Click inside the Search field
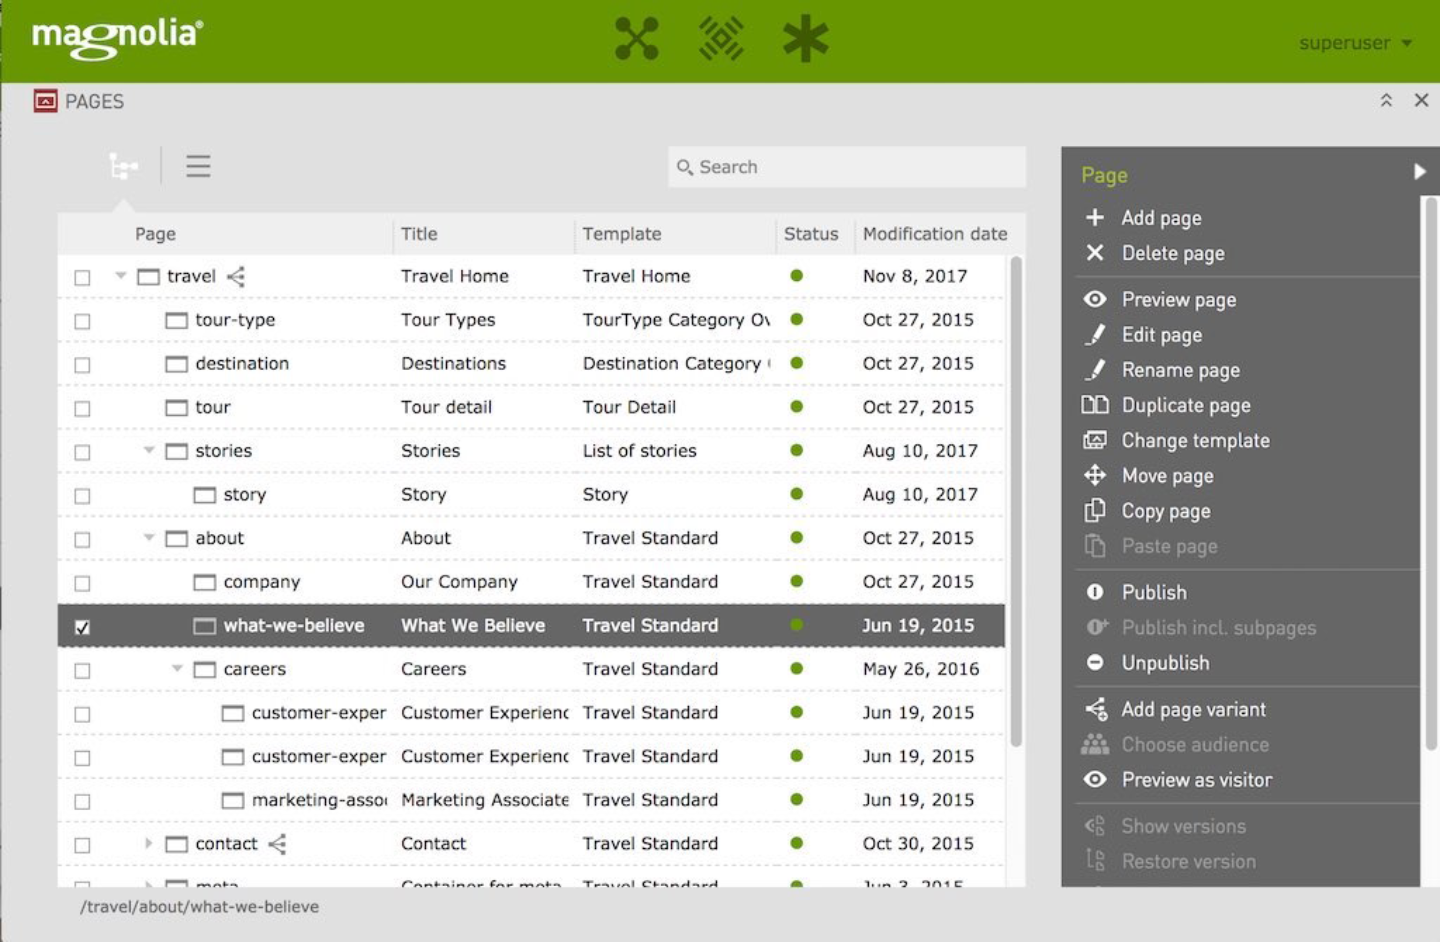 click(845, 167)
